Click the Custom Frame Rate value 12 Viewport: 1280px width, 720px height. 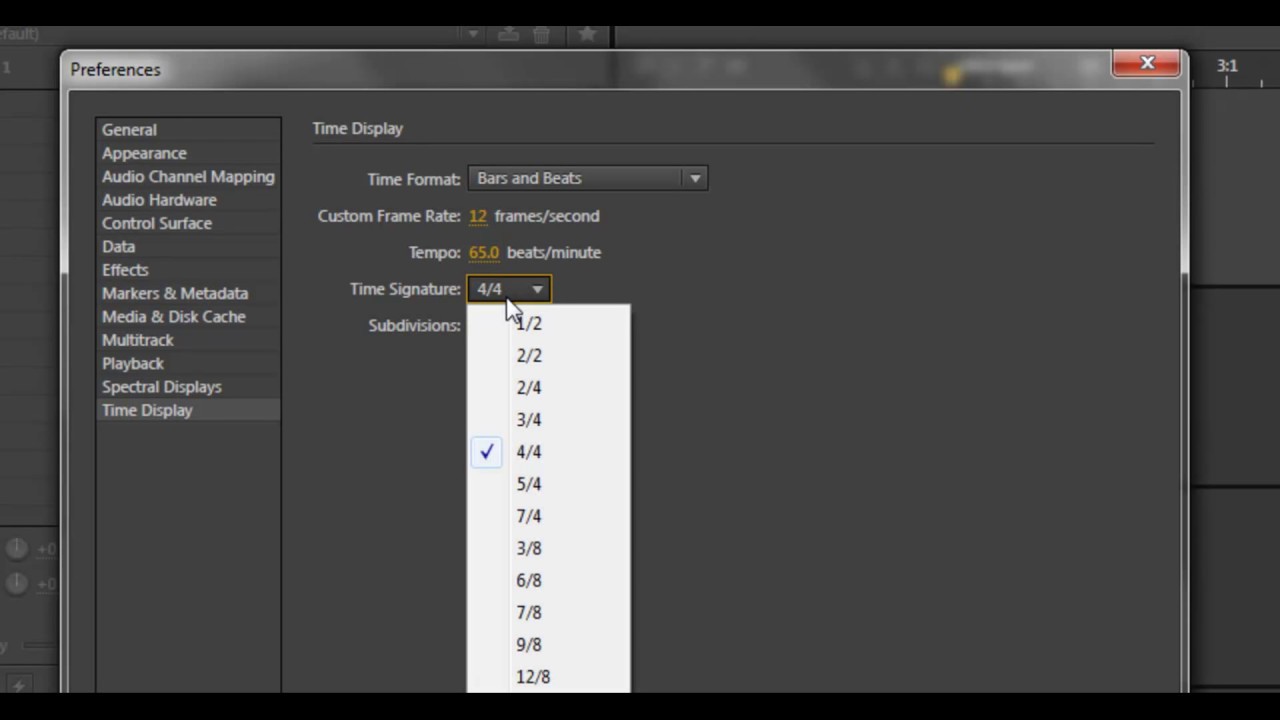tap(478, 216)
